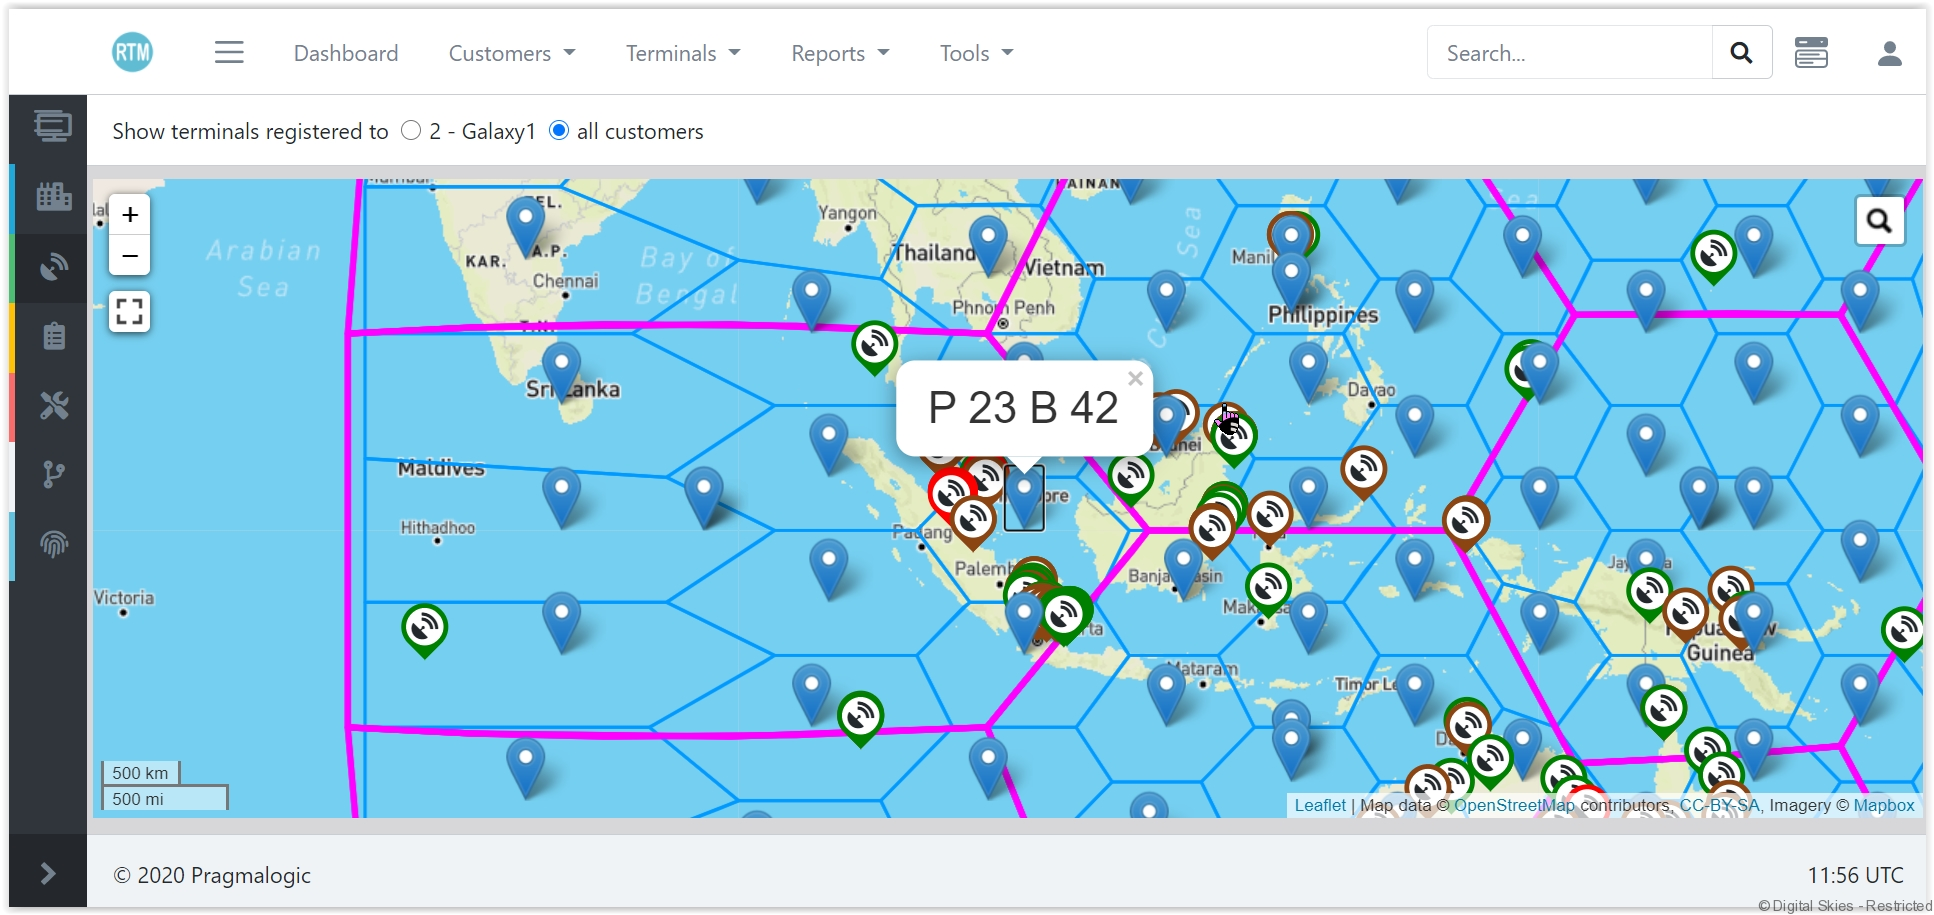Expand the Customers dropdown menu
Screen dimensions: 1934x915
click(x=511, y=53)
